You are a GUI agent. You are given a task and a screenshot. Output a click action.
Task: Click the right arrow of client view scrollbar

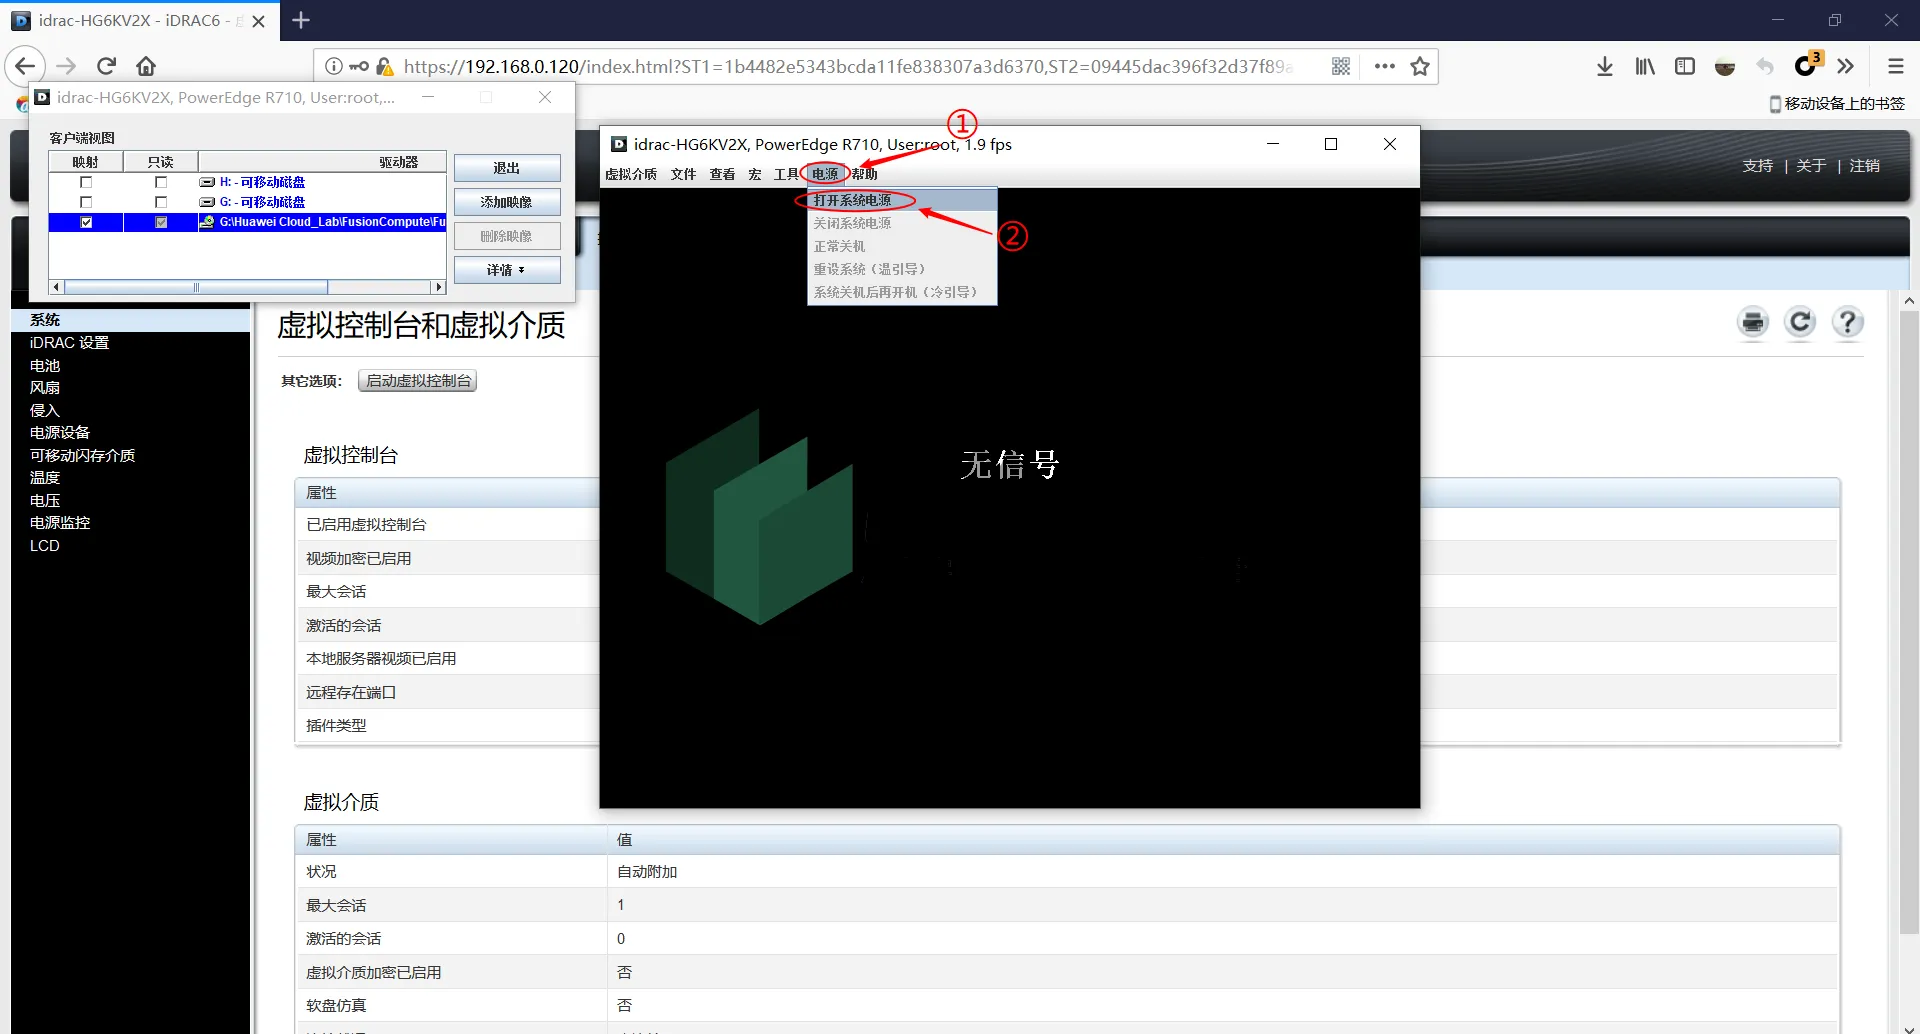tap(438, 287)
